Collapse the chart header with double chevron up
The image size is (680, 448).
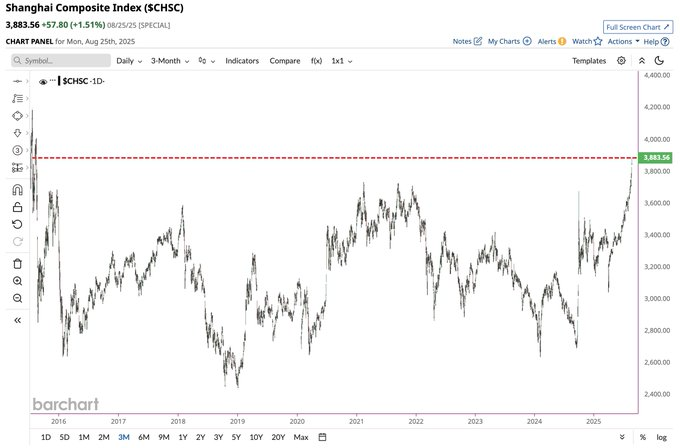click(642, 61)
